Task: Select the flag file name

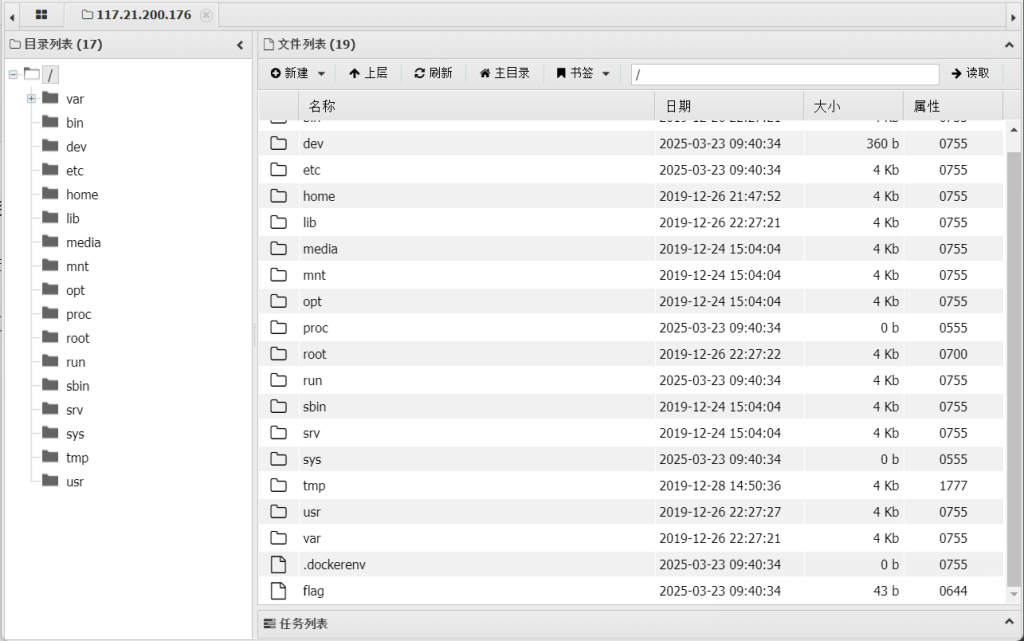Action: [x=313, y=591]
